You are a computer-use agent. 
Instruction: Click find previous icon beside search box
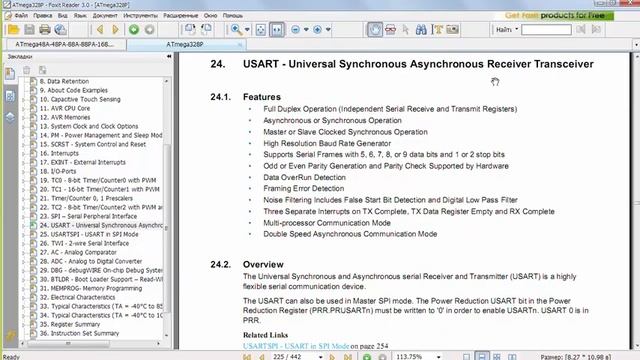pyautogui.click(x=581, y=29)
